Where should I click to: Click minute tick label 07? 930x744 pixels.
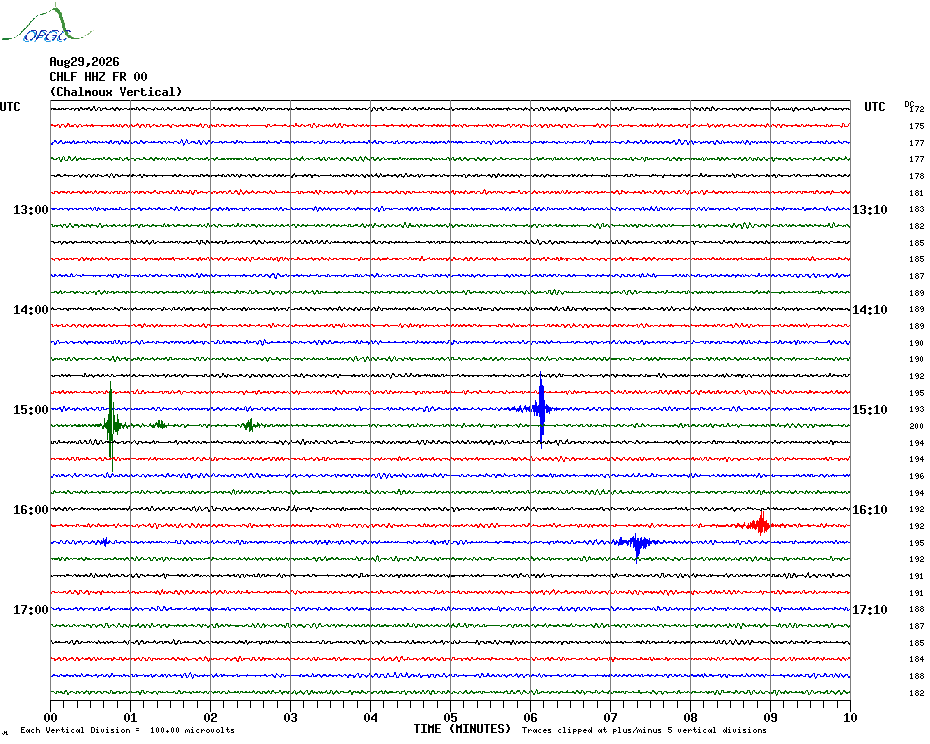coord(610,717)
